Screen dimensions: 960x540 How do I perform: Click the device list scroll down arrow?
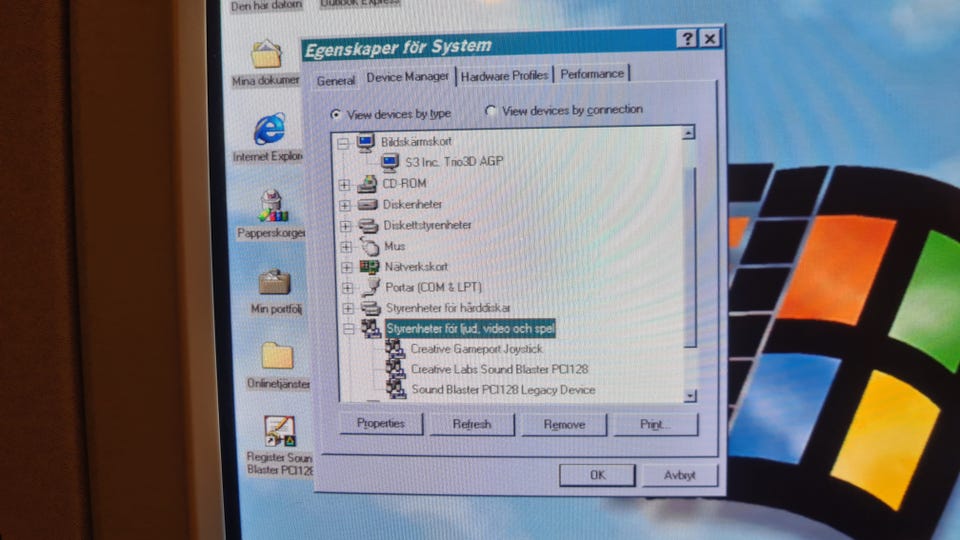[690, 396]
